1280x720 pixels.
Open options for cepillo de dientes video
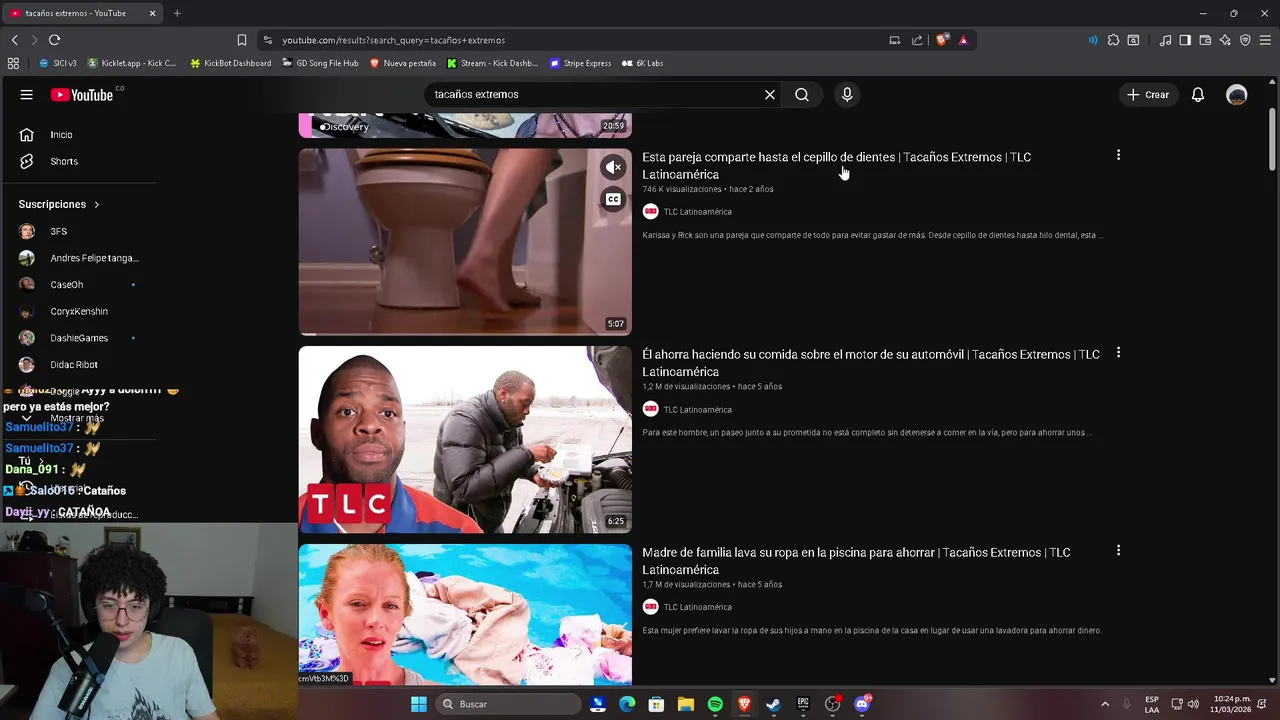[1118, 155]
